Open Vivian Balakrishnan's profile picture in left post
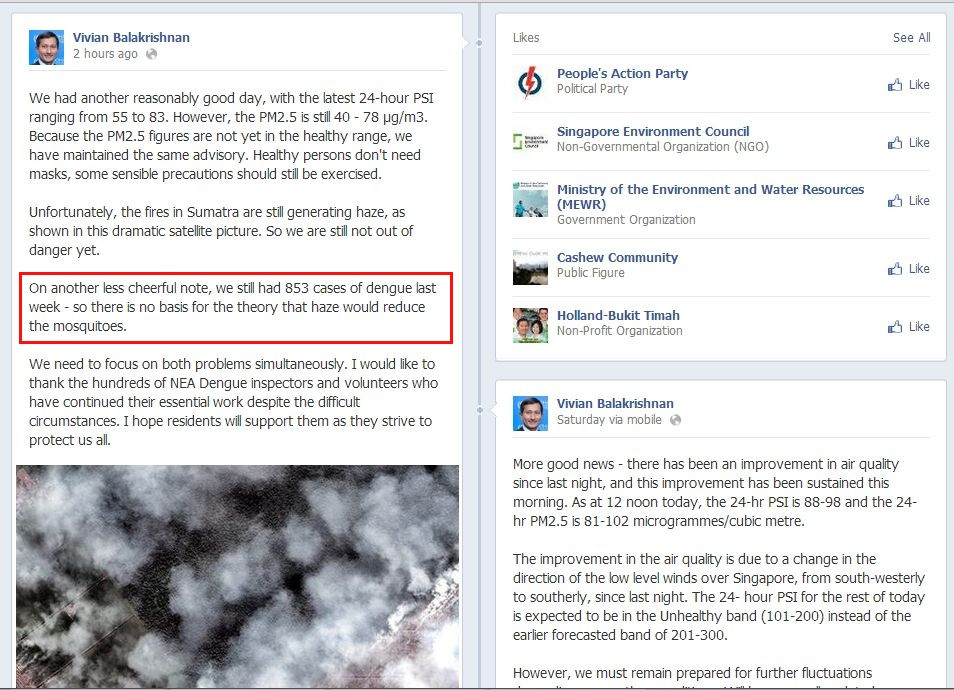The height and width of the screenshot is (690, 954). pos(46,47)
